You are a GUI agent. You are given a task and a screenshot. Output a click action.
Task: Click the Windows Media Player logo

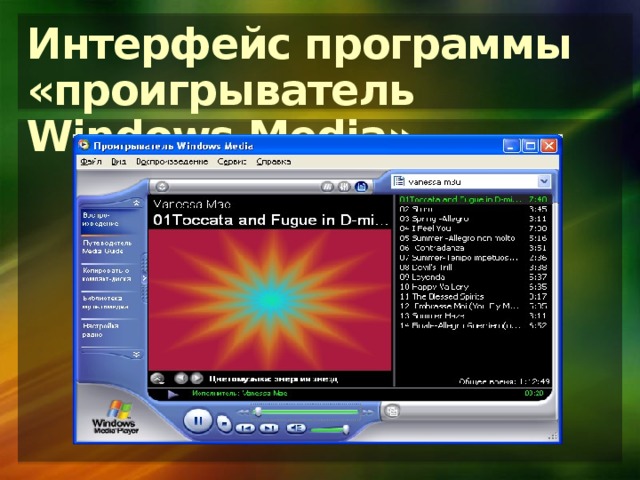(116, 418)
